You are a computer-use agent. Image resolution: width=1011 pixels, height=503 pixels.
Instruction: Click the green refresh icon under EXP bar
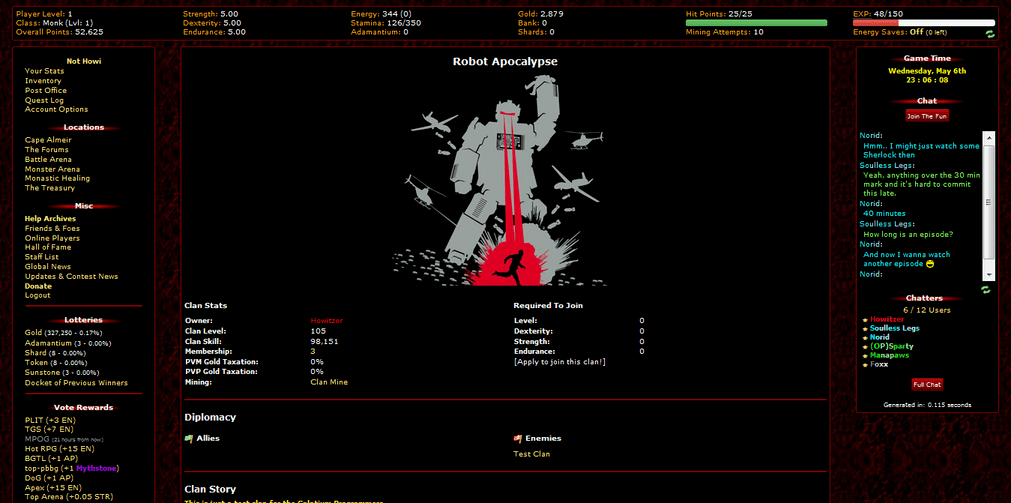click(990, 34)
